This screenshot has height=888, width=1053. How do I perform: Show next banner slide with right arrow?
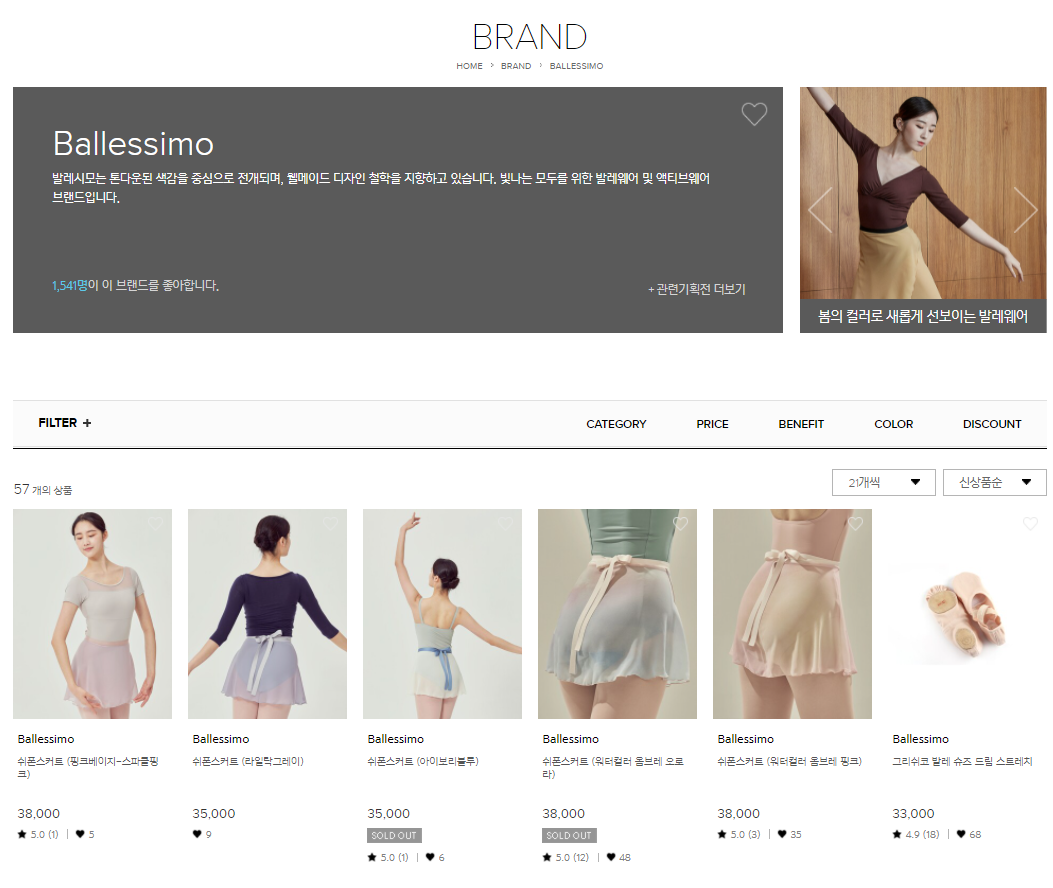(1025, 210)
